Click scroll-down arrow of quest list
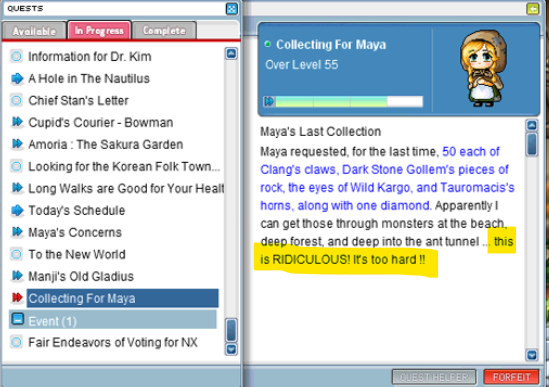The width and height of the screenshot is (549, 387). click(x=231, y=349)
